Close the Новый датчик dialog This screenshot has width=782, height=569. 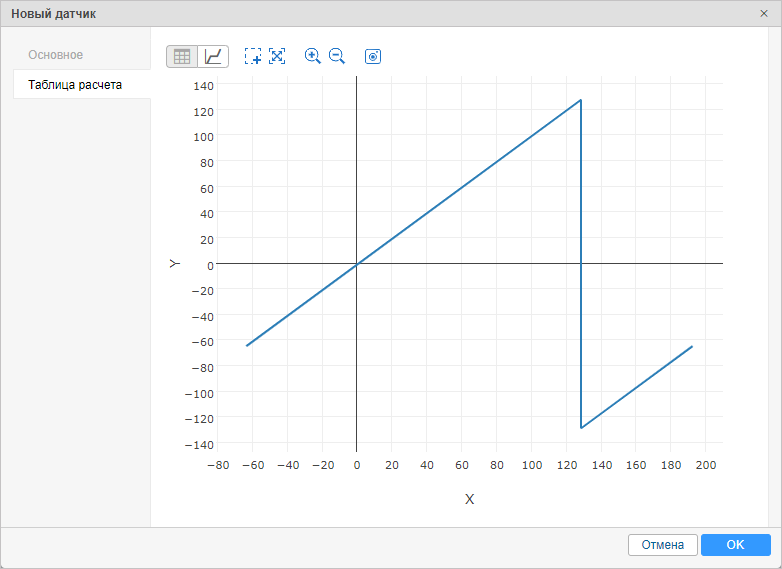(764, 13)
